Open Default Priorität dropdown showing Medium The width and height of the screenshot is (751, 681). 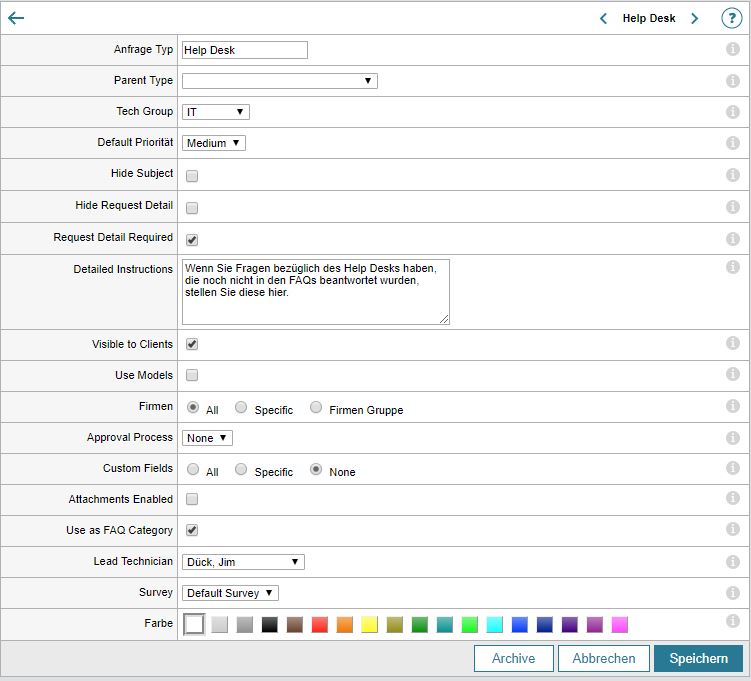pos(214,143)
